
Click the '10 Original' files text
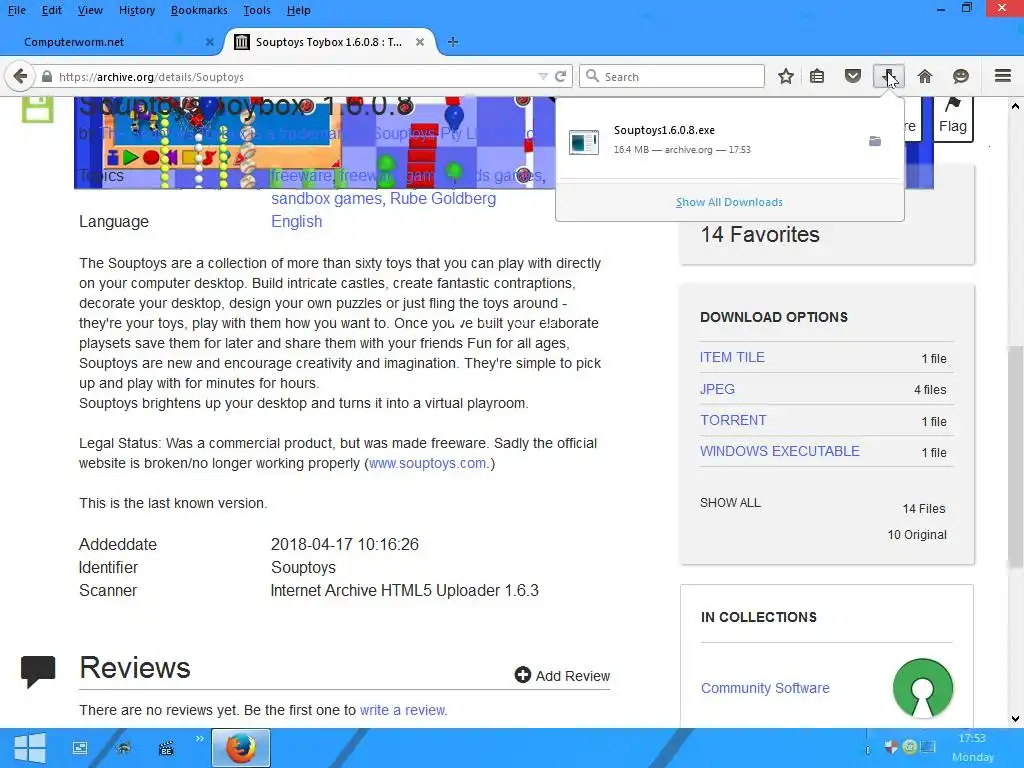[x=917, y=535]
